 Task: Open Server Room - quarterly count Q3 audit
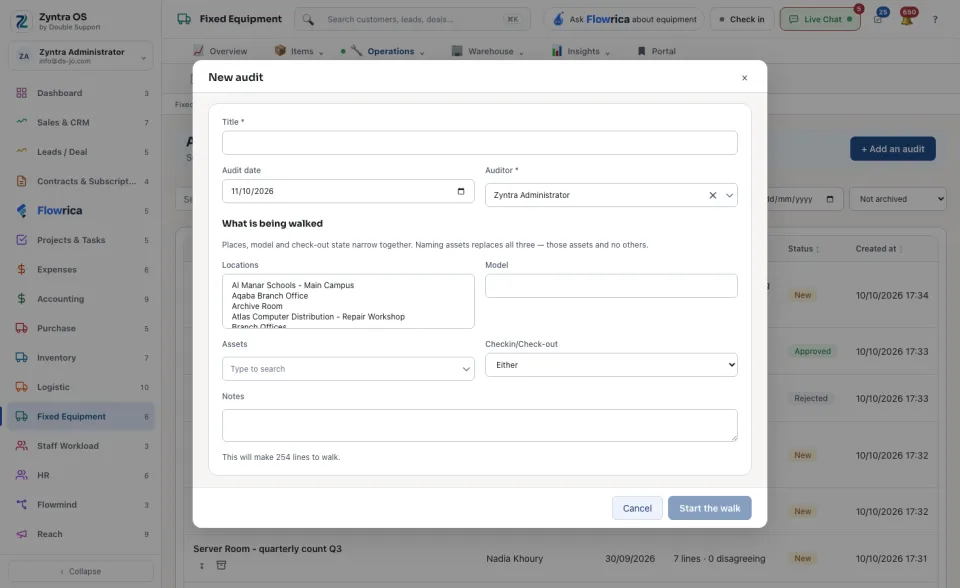pos(268,549)
